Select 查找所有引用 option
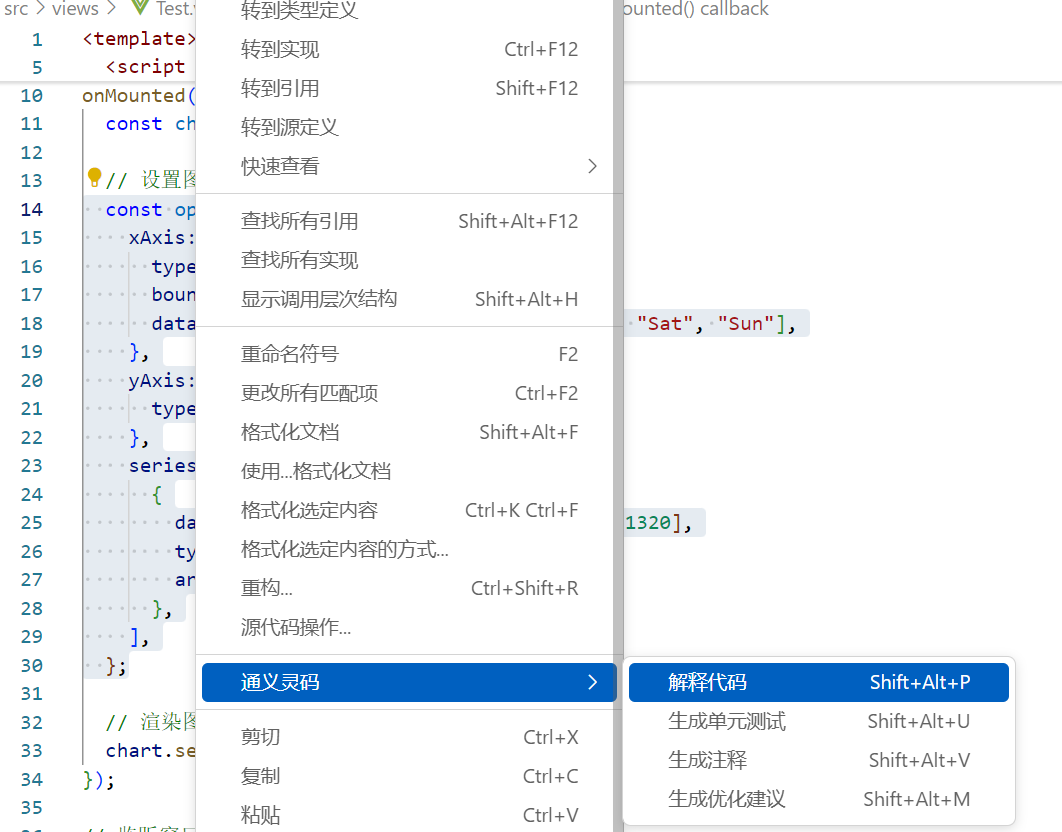This screenshot has width=1062, height=832. (x=409, y=221)
